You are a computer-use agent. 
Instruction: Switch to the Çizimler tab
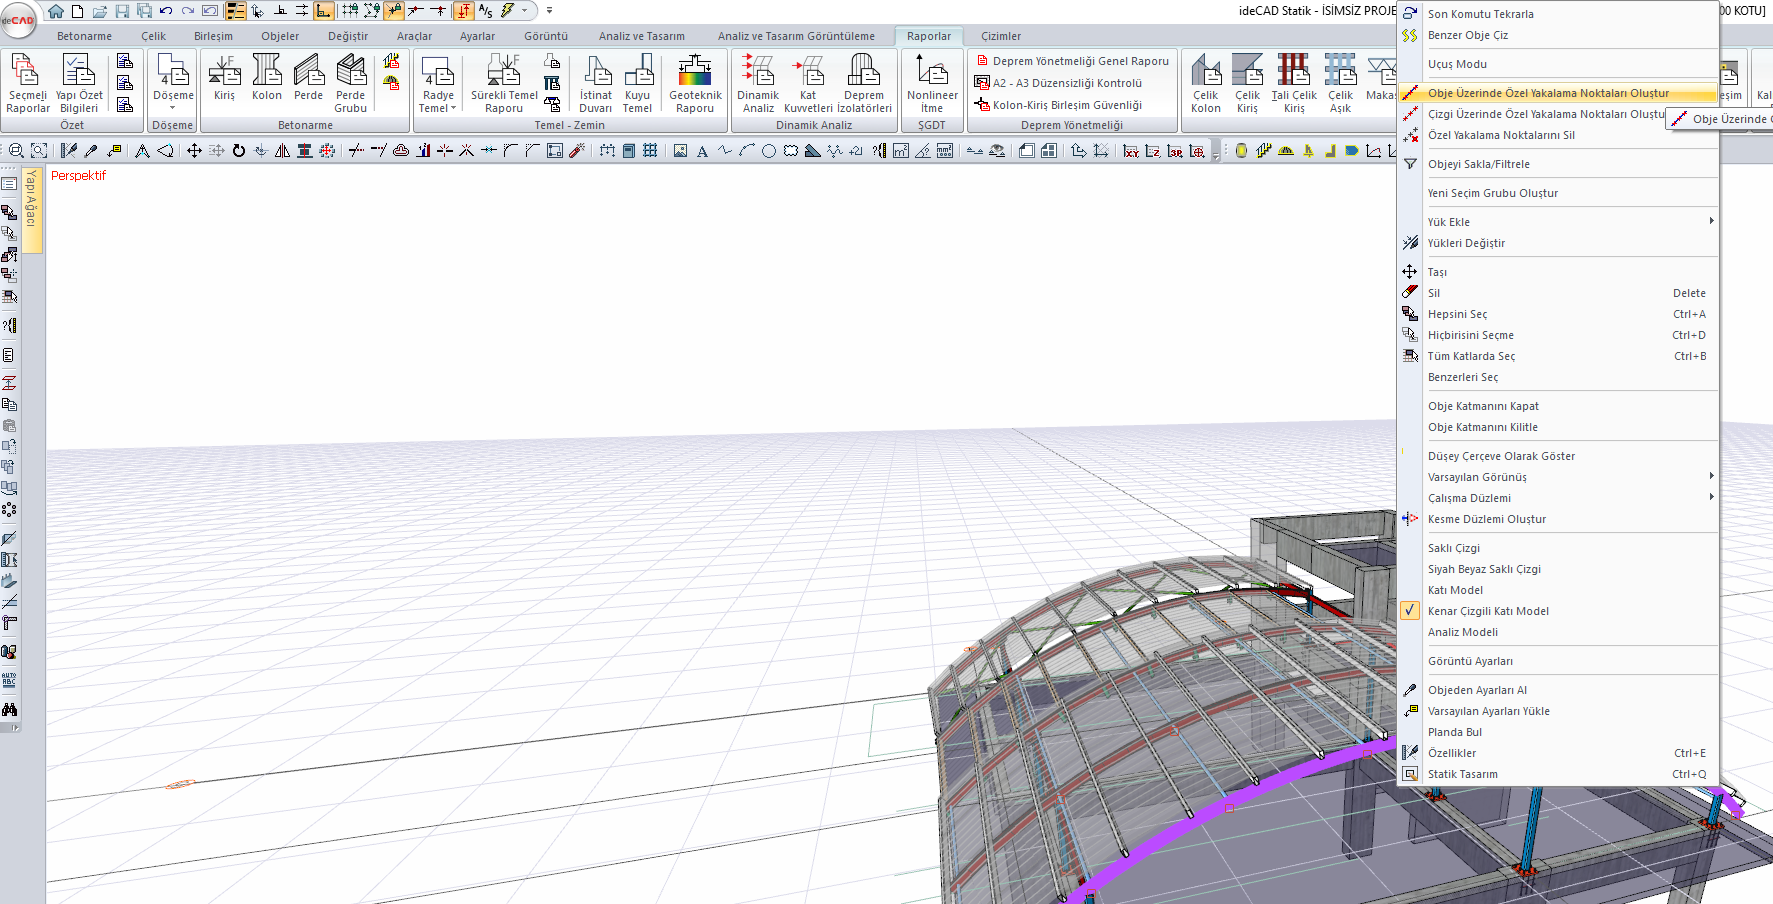coord(1001,36)
